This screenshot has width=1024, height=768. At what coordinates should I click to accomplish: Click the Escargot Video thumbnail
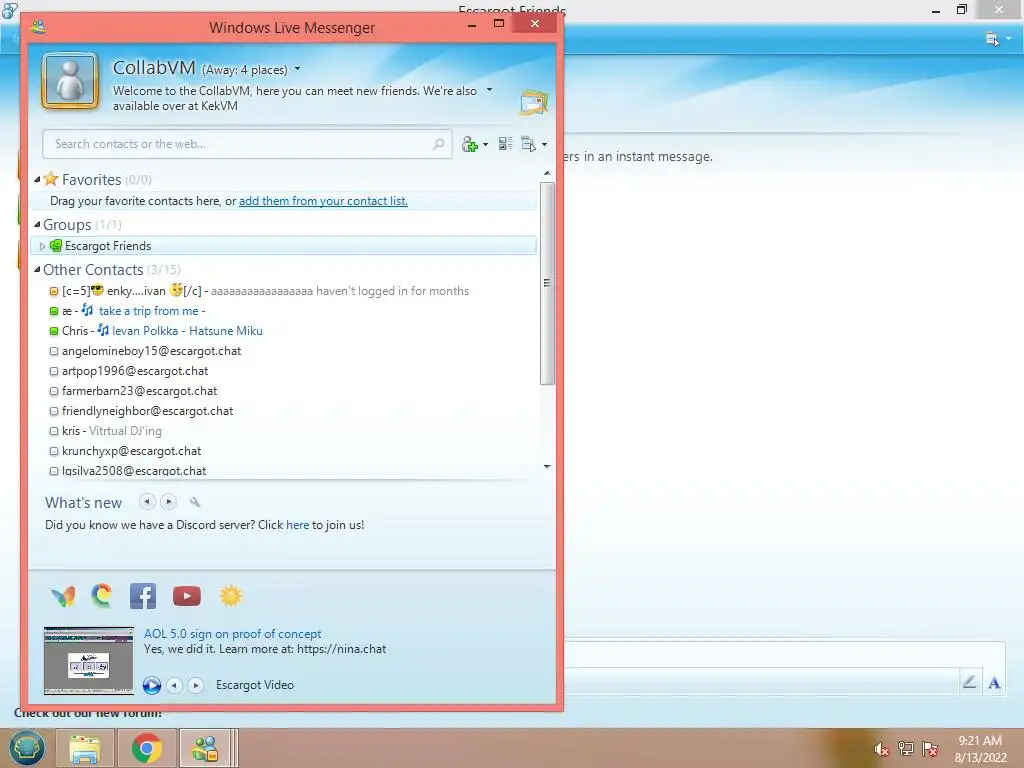click(x=89, y=661)
